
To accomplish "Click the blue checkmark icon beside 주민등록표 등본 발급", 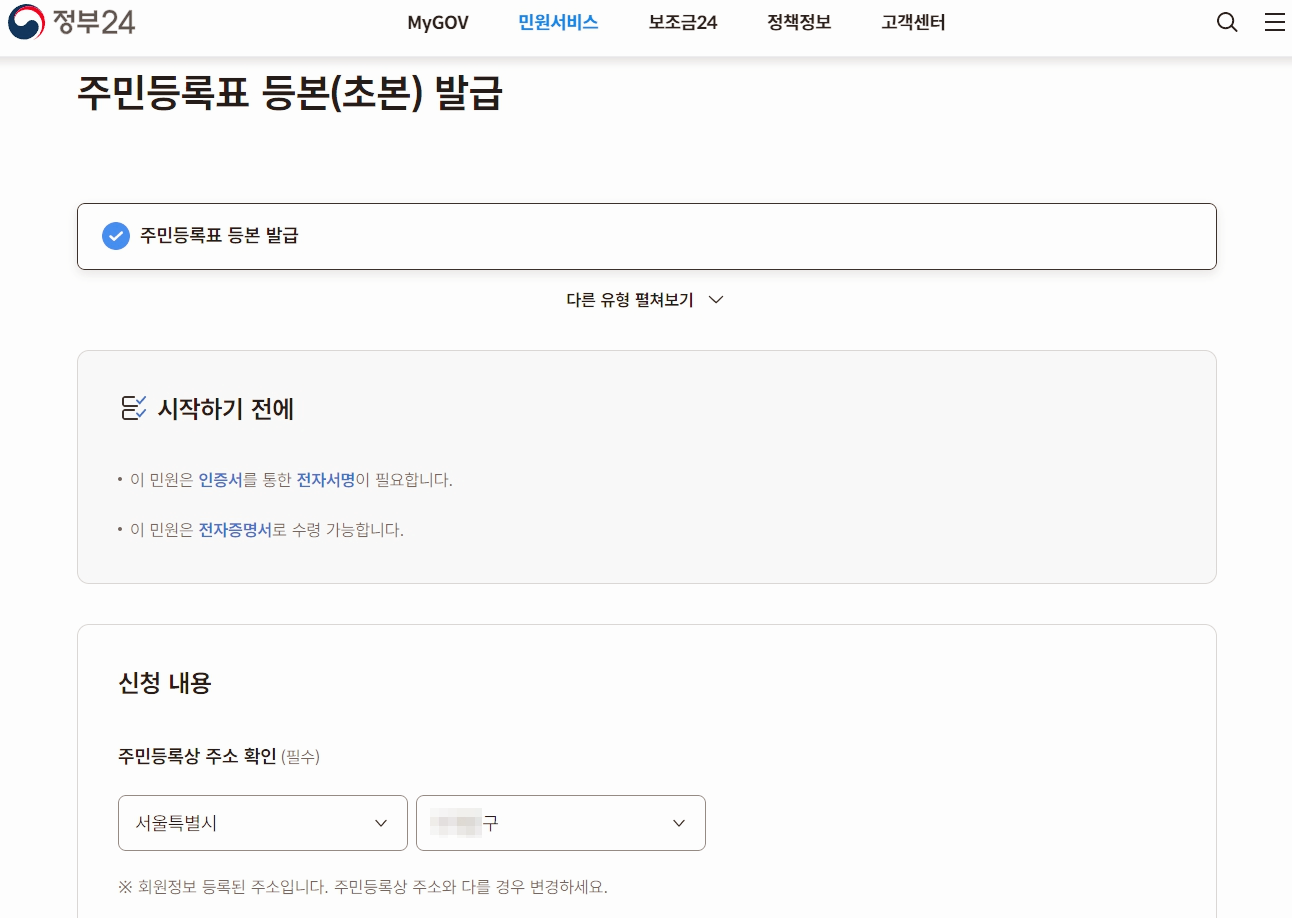I will click(x=116, y=236).
